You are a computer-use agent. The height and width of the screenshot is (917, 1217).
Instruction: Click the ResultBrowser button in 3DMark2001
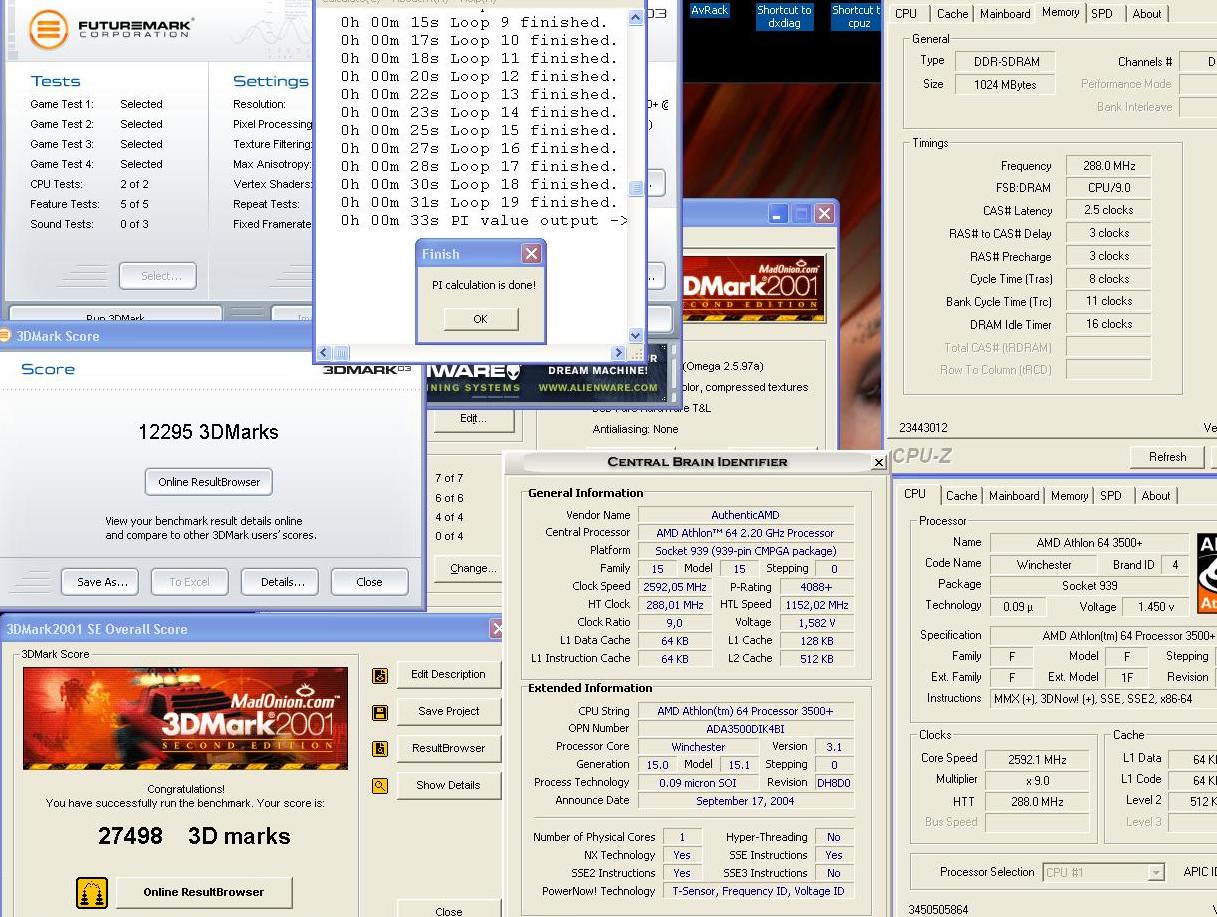tap(448, 749)
